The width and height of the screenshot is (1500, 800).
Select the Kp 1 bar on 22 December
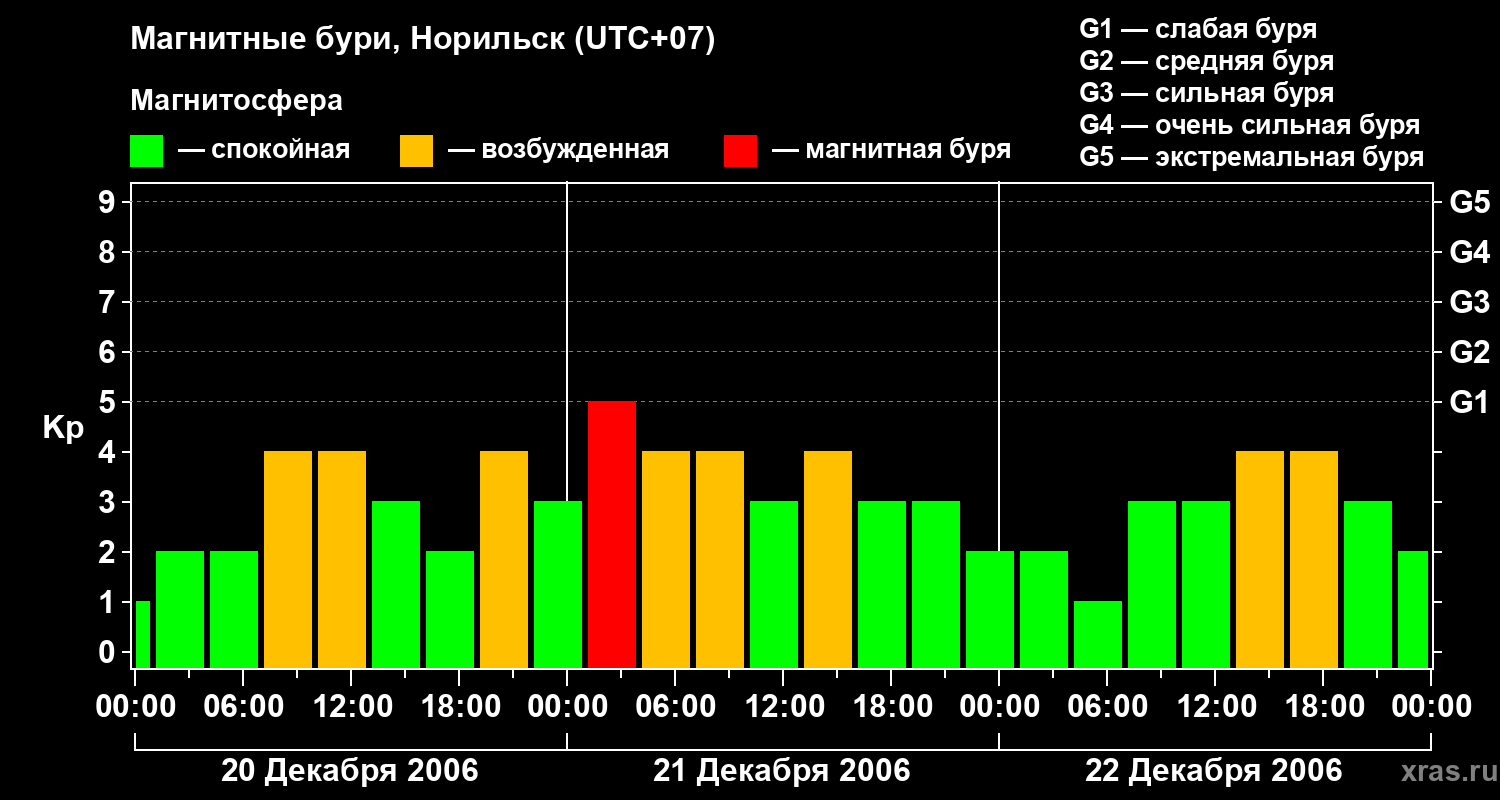click(x=1098, y=634)
